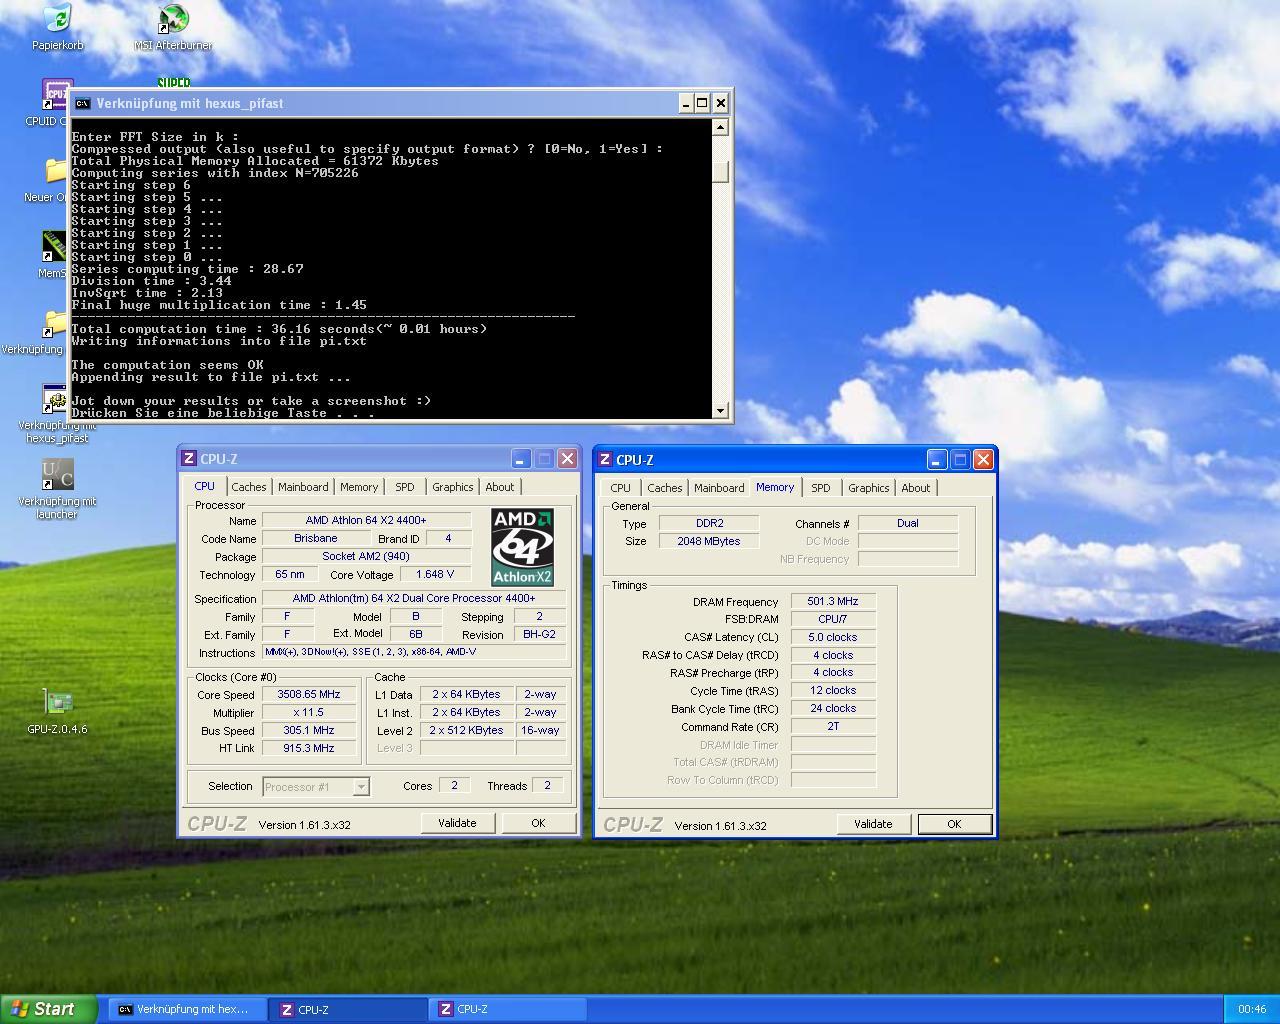Click the memory Type field DDR2
1280x1024 pixels.
tap(709, 523)
